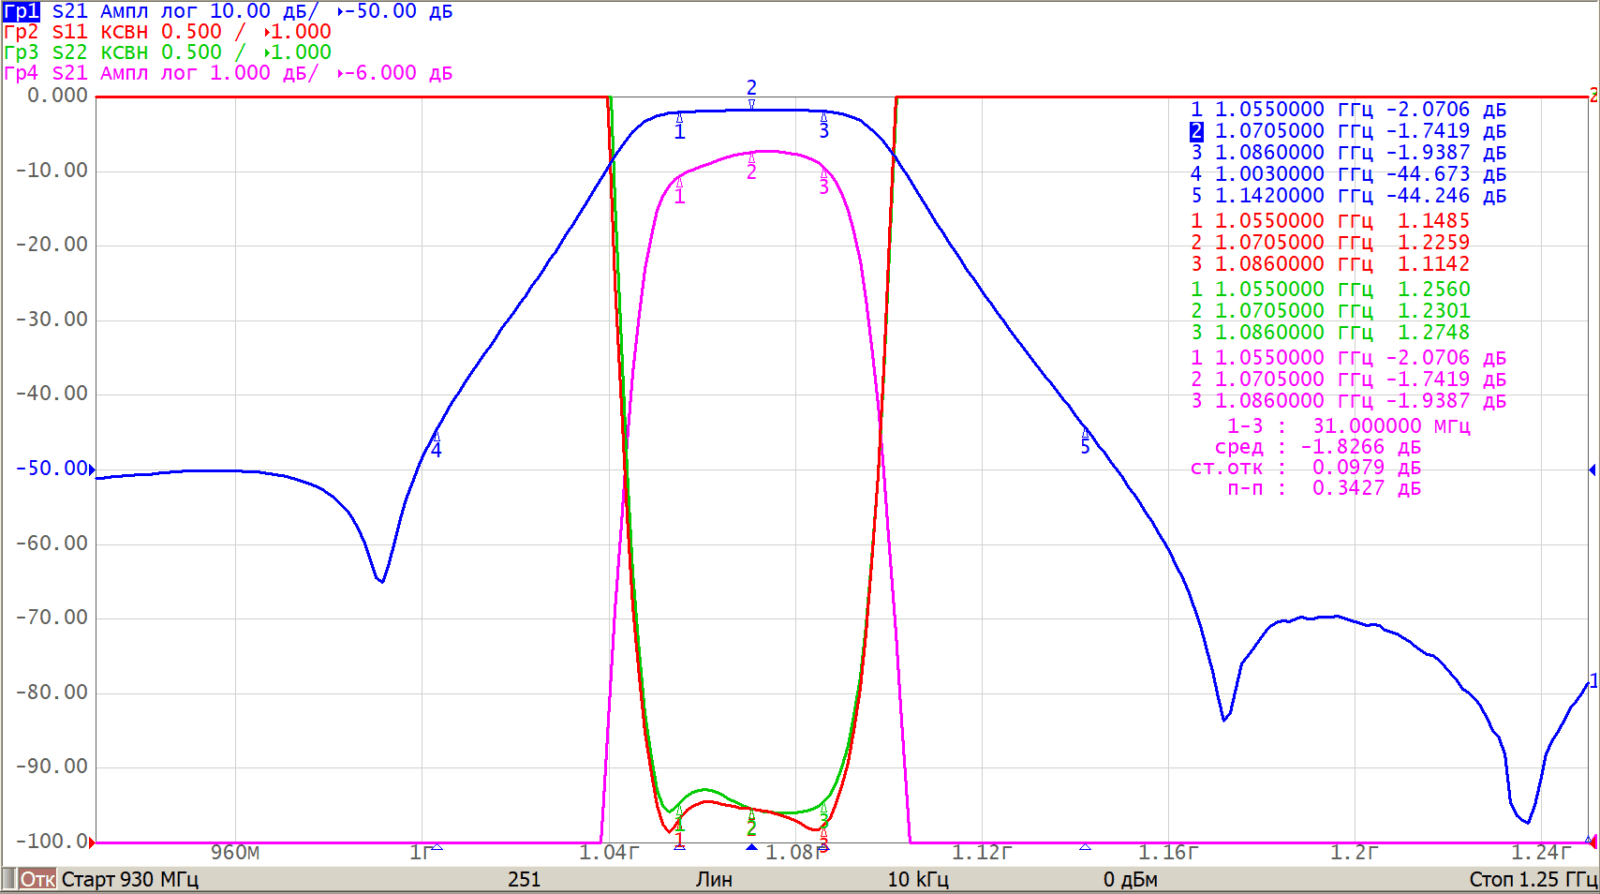Activate the Гр2 trace label
Viewport: 1600px width, 894px height.
click(x=21, y=32)
